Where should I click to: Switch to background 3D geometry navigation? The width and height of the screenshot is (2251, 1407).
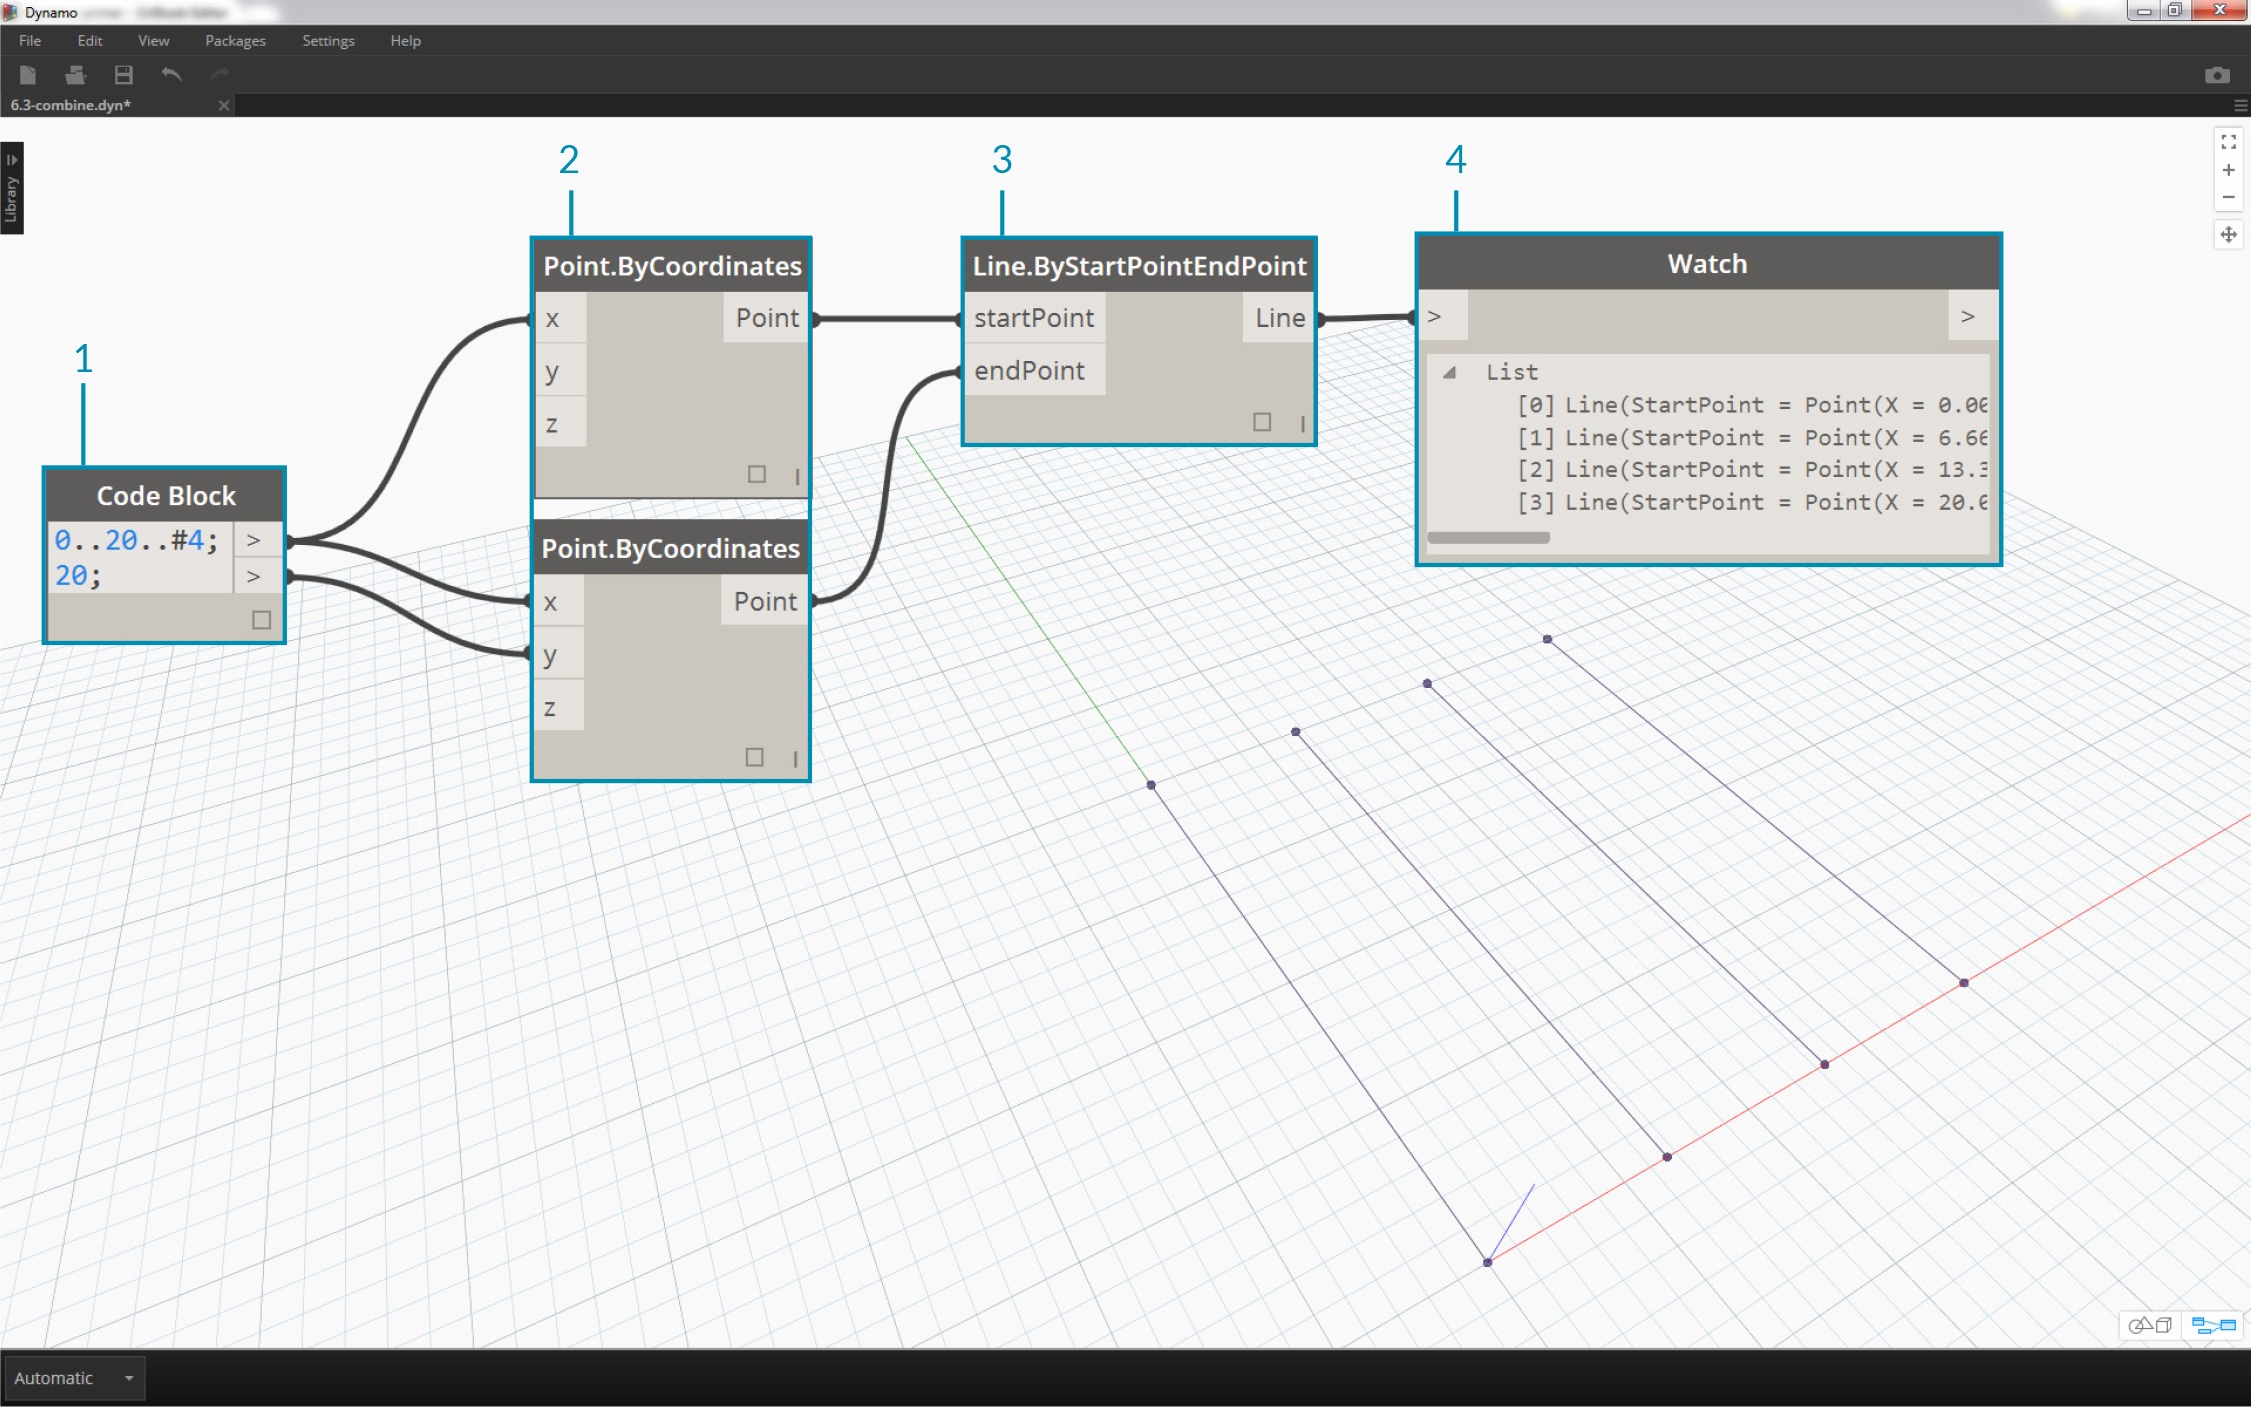(x=2150, y=1325)
